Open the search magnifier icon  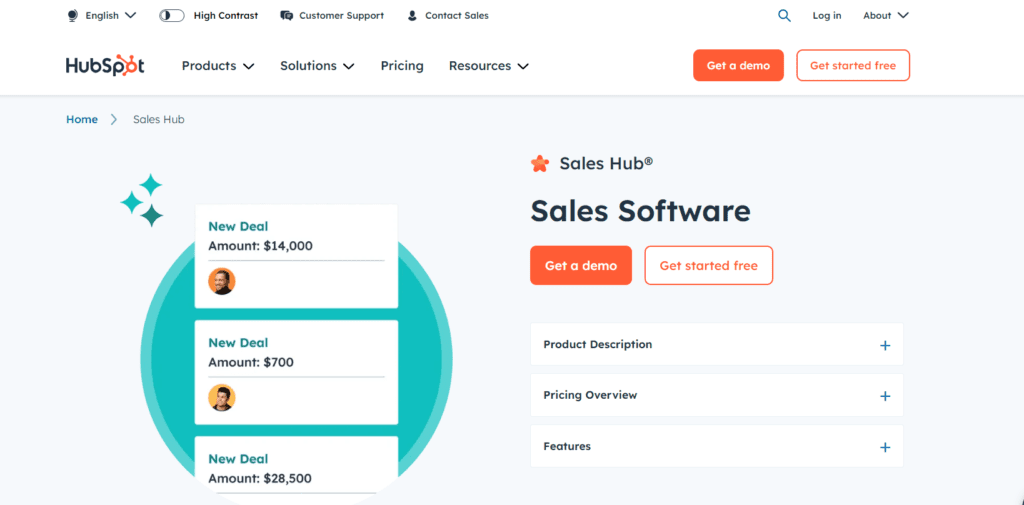tap(784, 16)
